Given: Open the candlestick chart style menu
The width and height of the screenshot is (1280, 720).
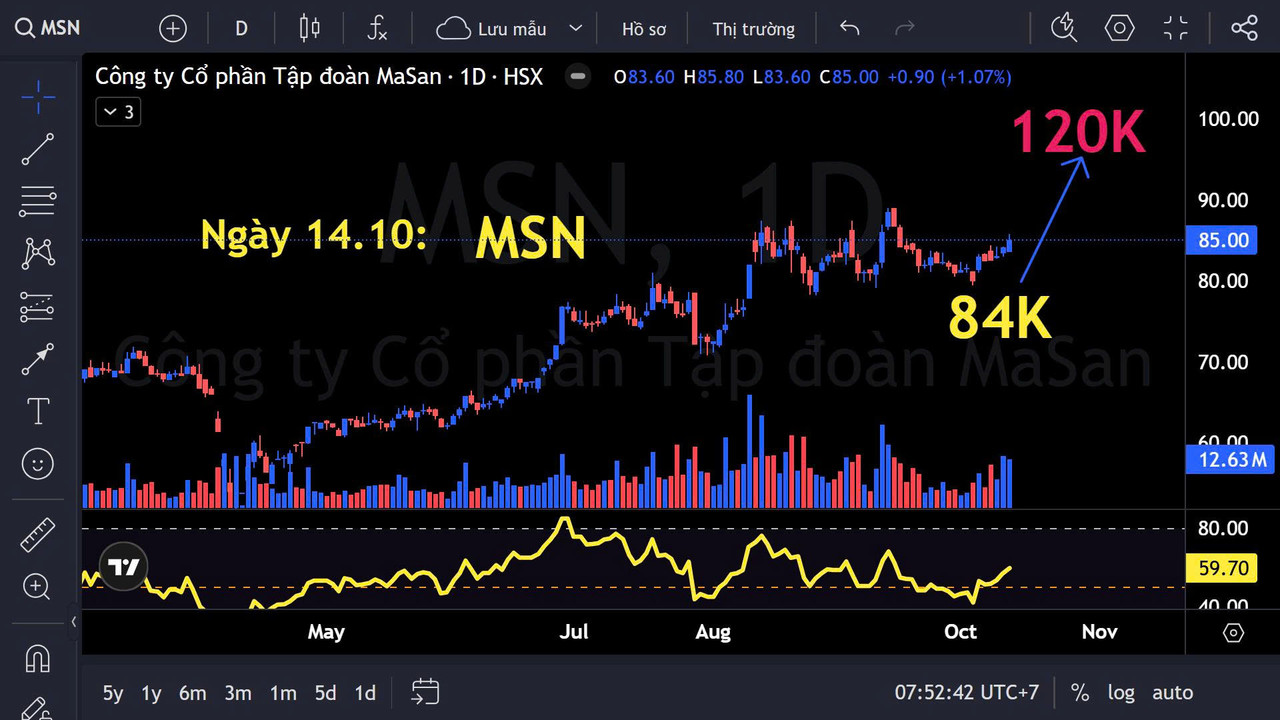Looking at the screenshot, I should [310, 28].
